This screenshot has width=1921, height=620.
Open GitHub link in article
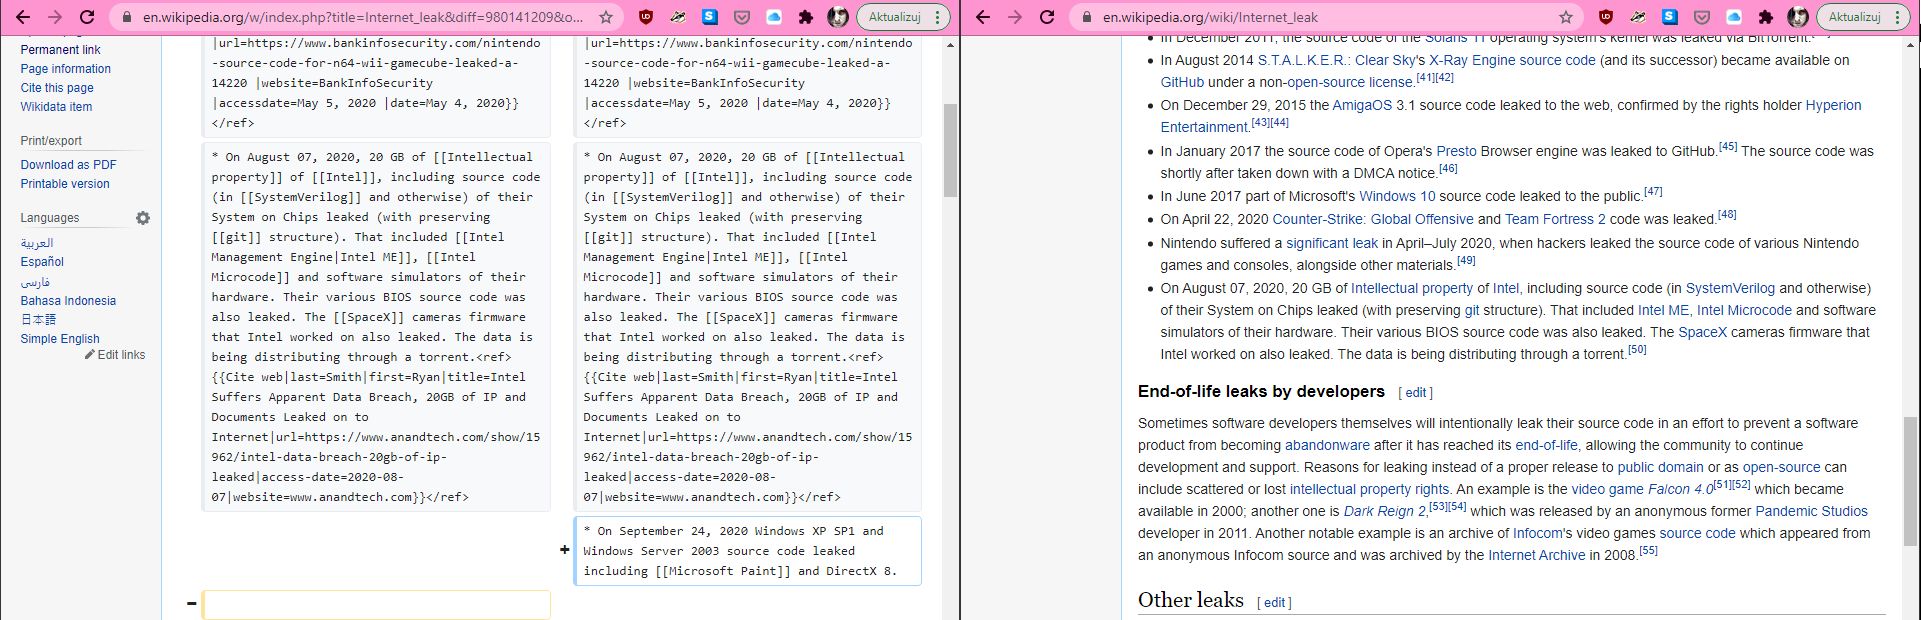pyautogui.click(x=1182, y=82)
